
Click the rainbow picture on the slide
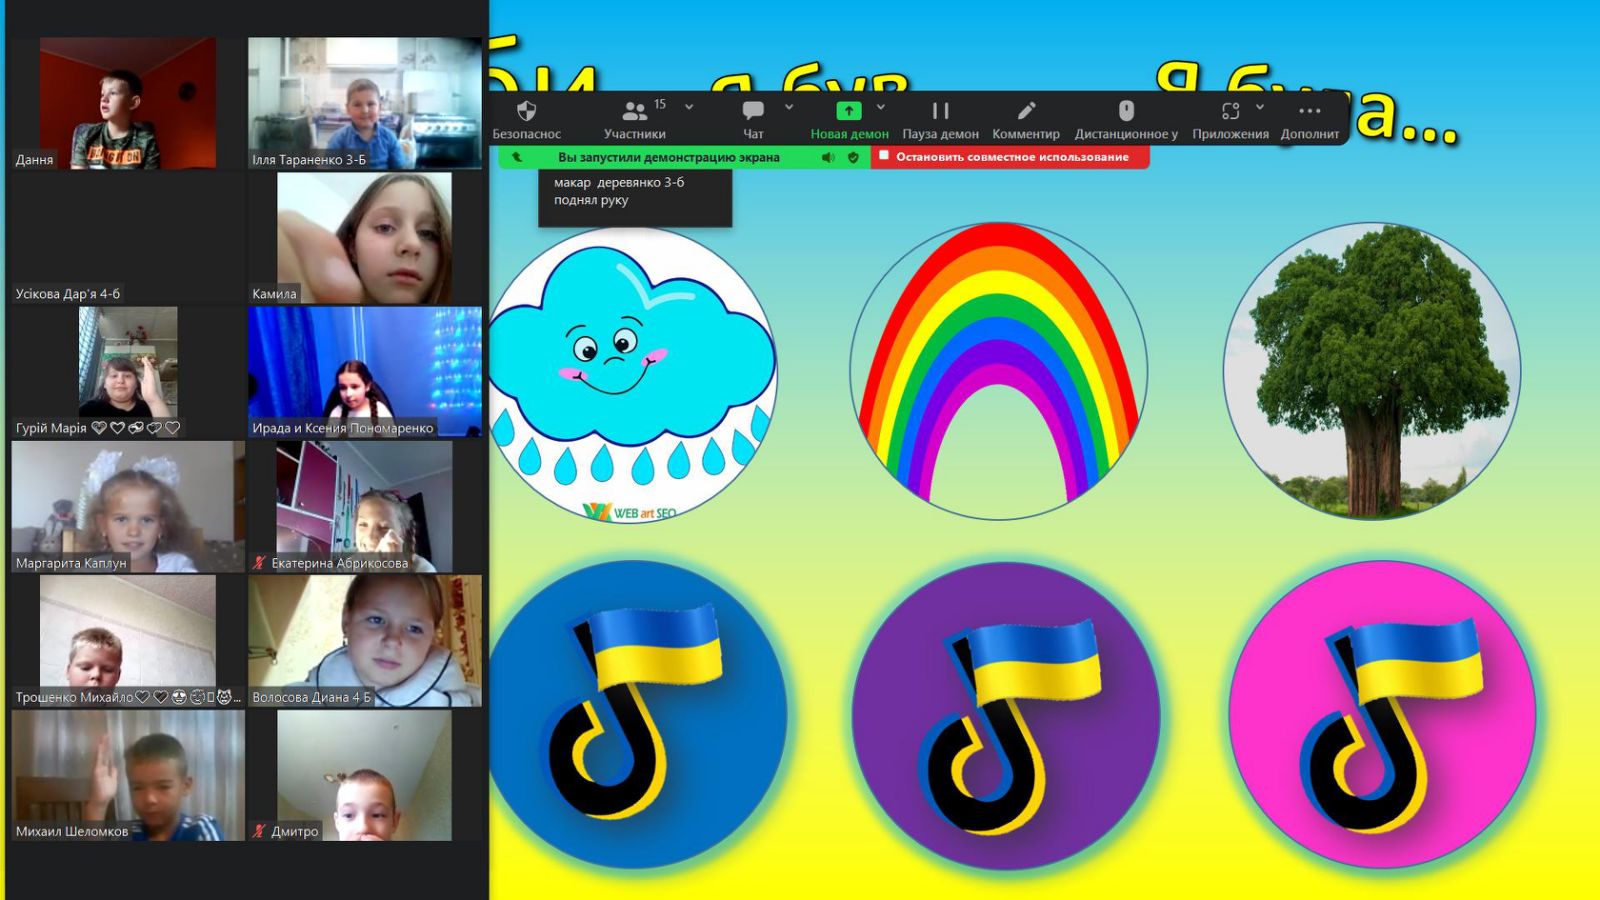coord(998,371)
